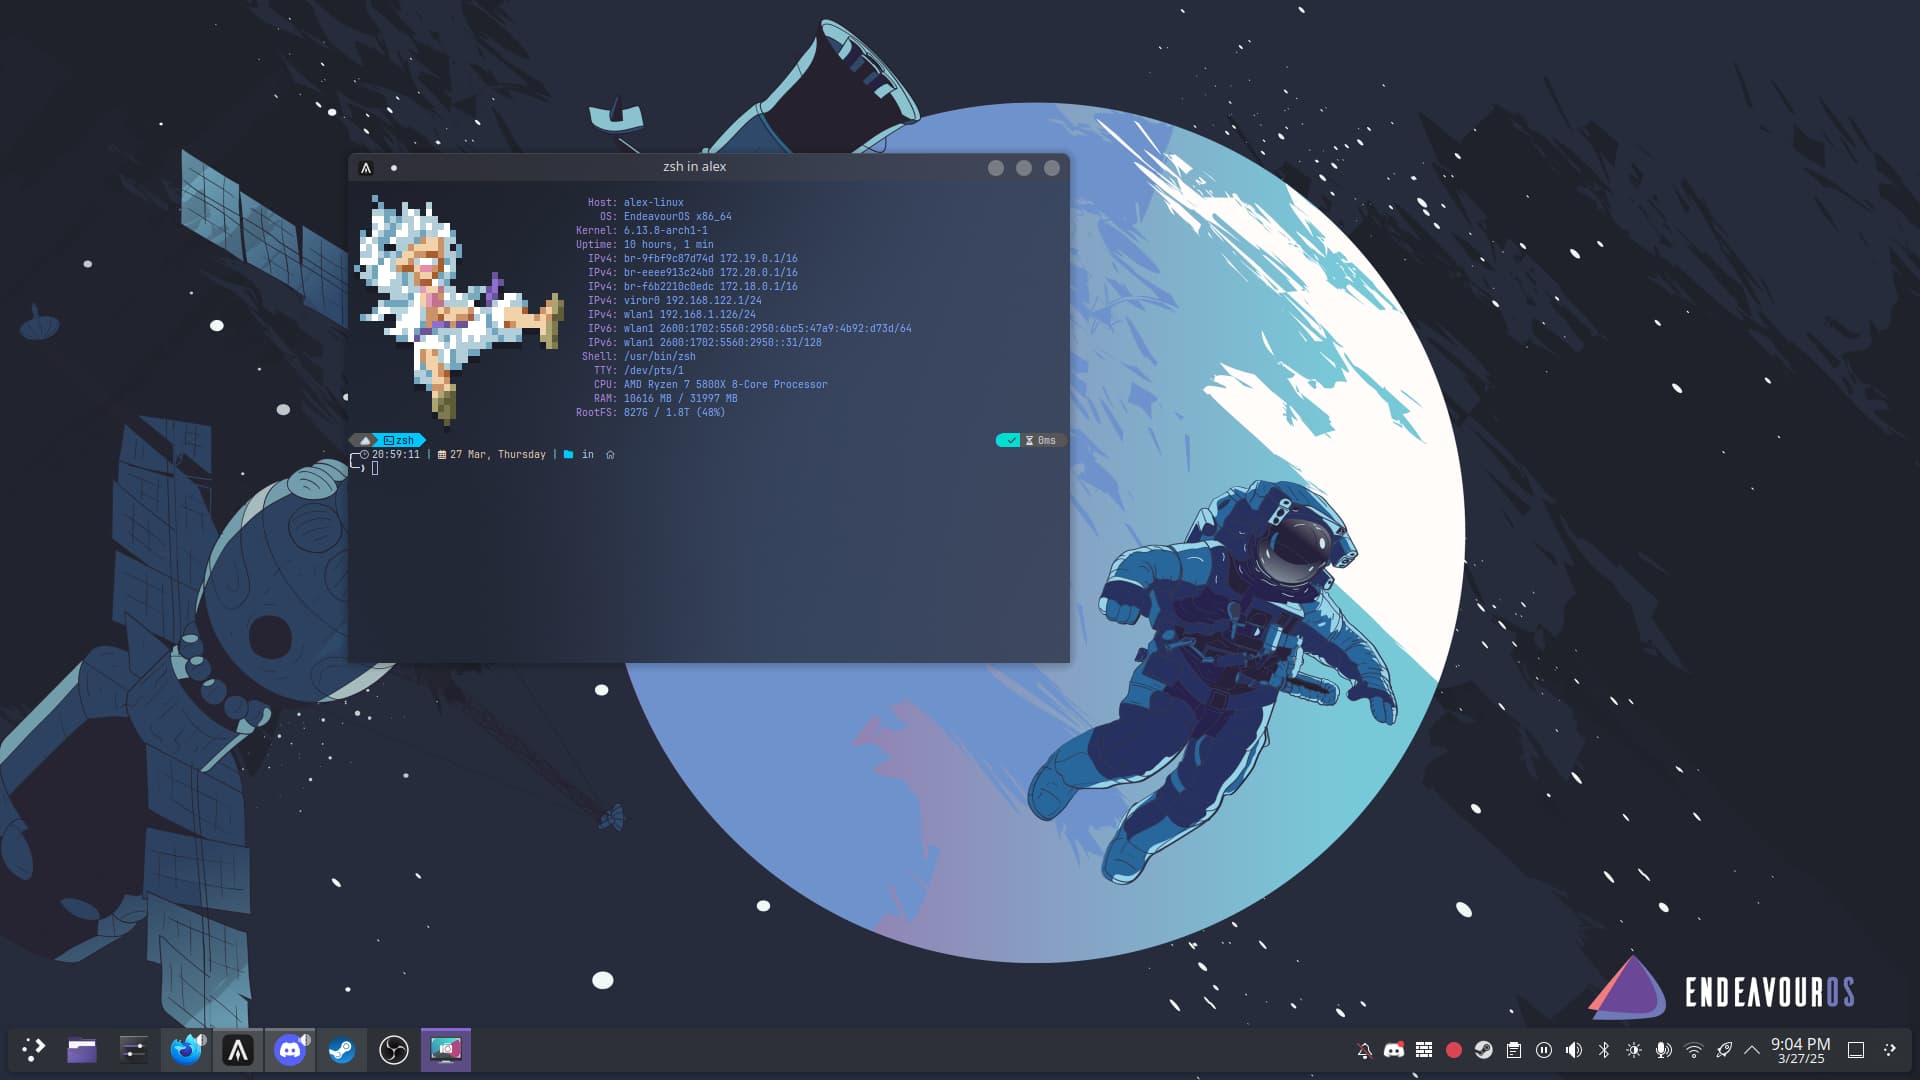Open the Bluetooth tray applet
The image size is (1920, 1080).
click(1604, 1050)
